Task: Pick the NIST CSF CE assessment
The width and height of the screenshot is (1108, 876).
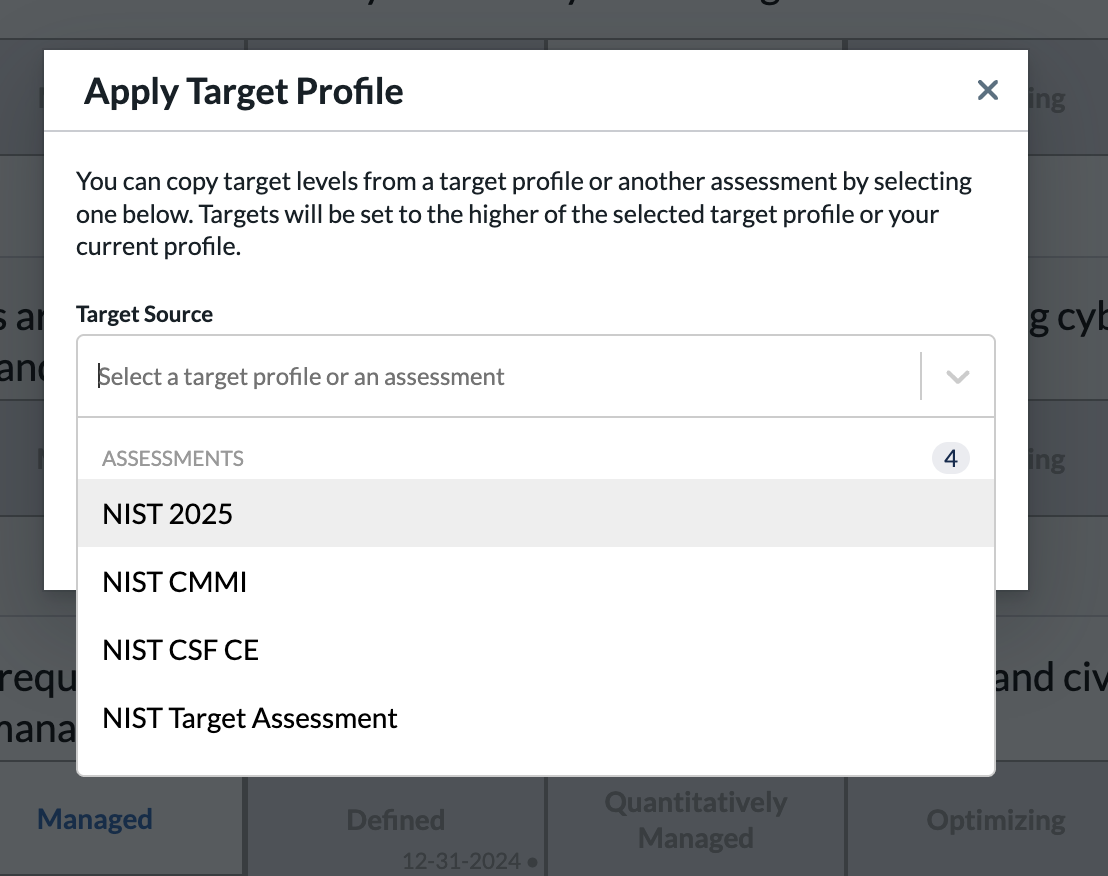Action: tap(536, 650)
